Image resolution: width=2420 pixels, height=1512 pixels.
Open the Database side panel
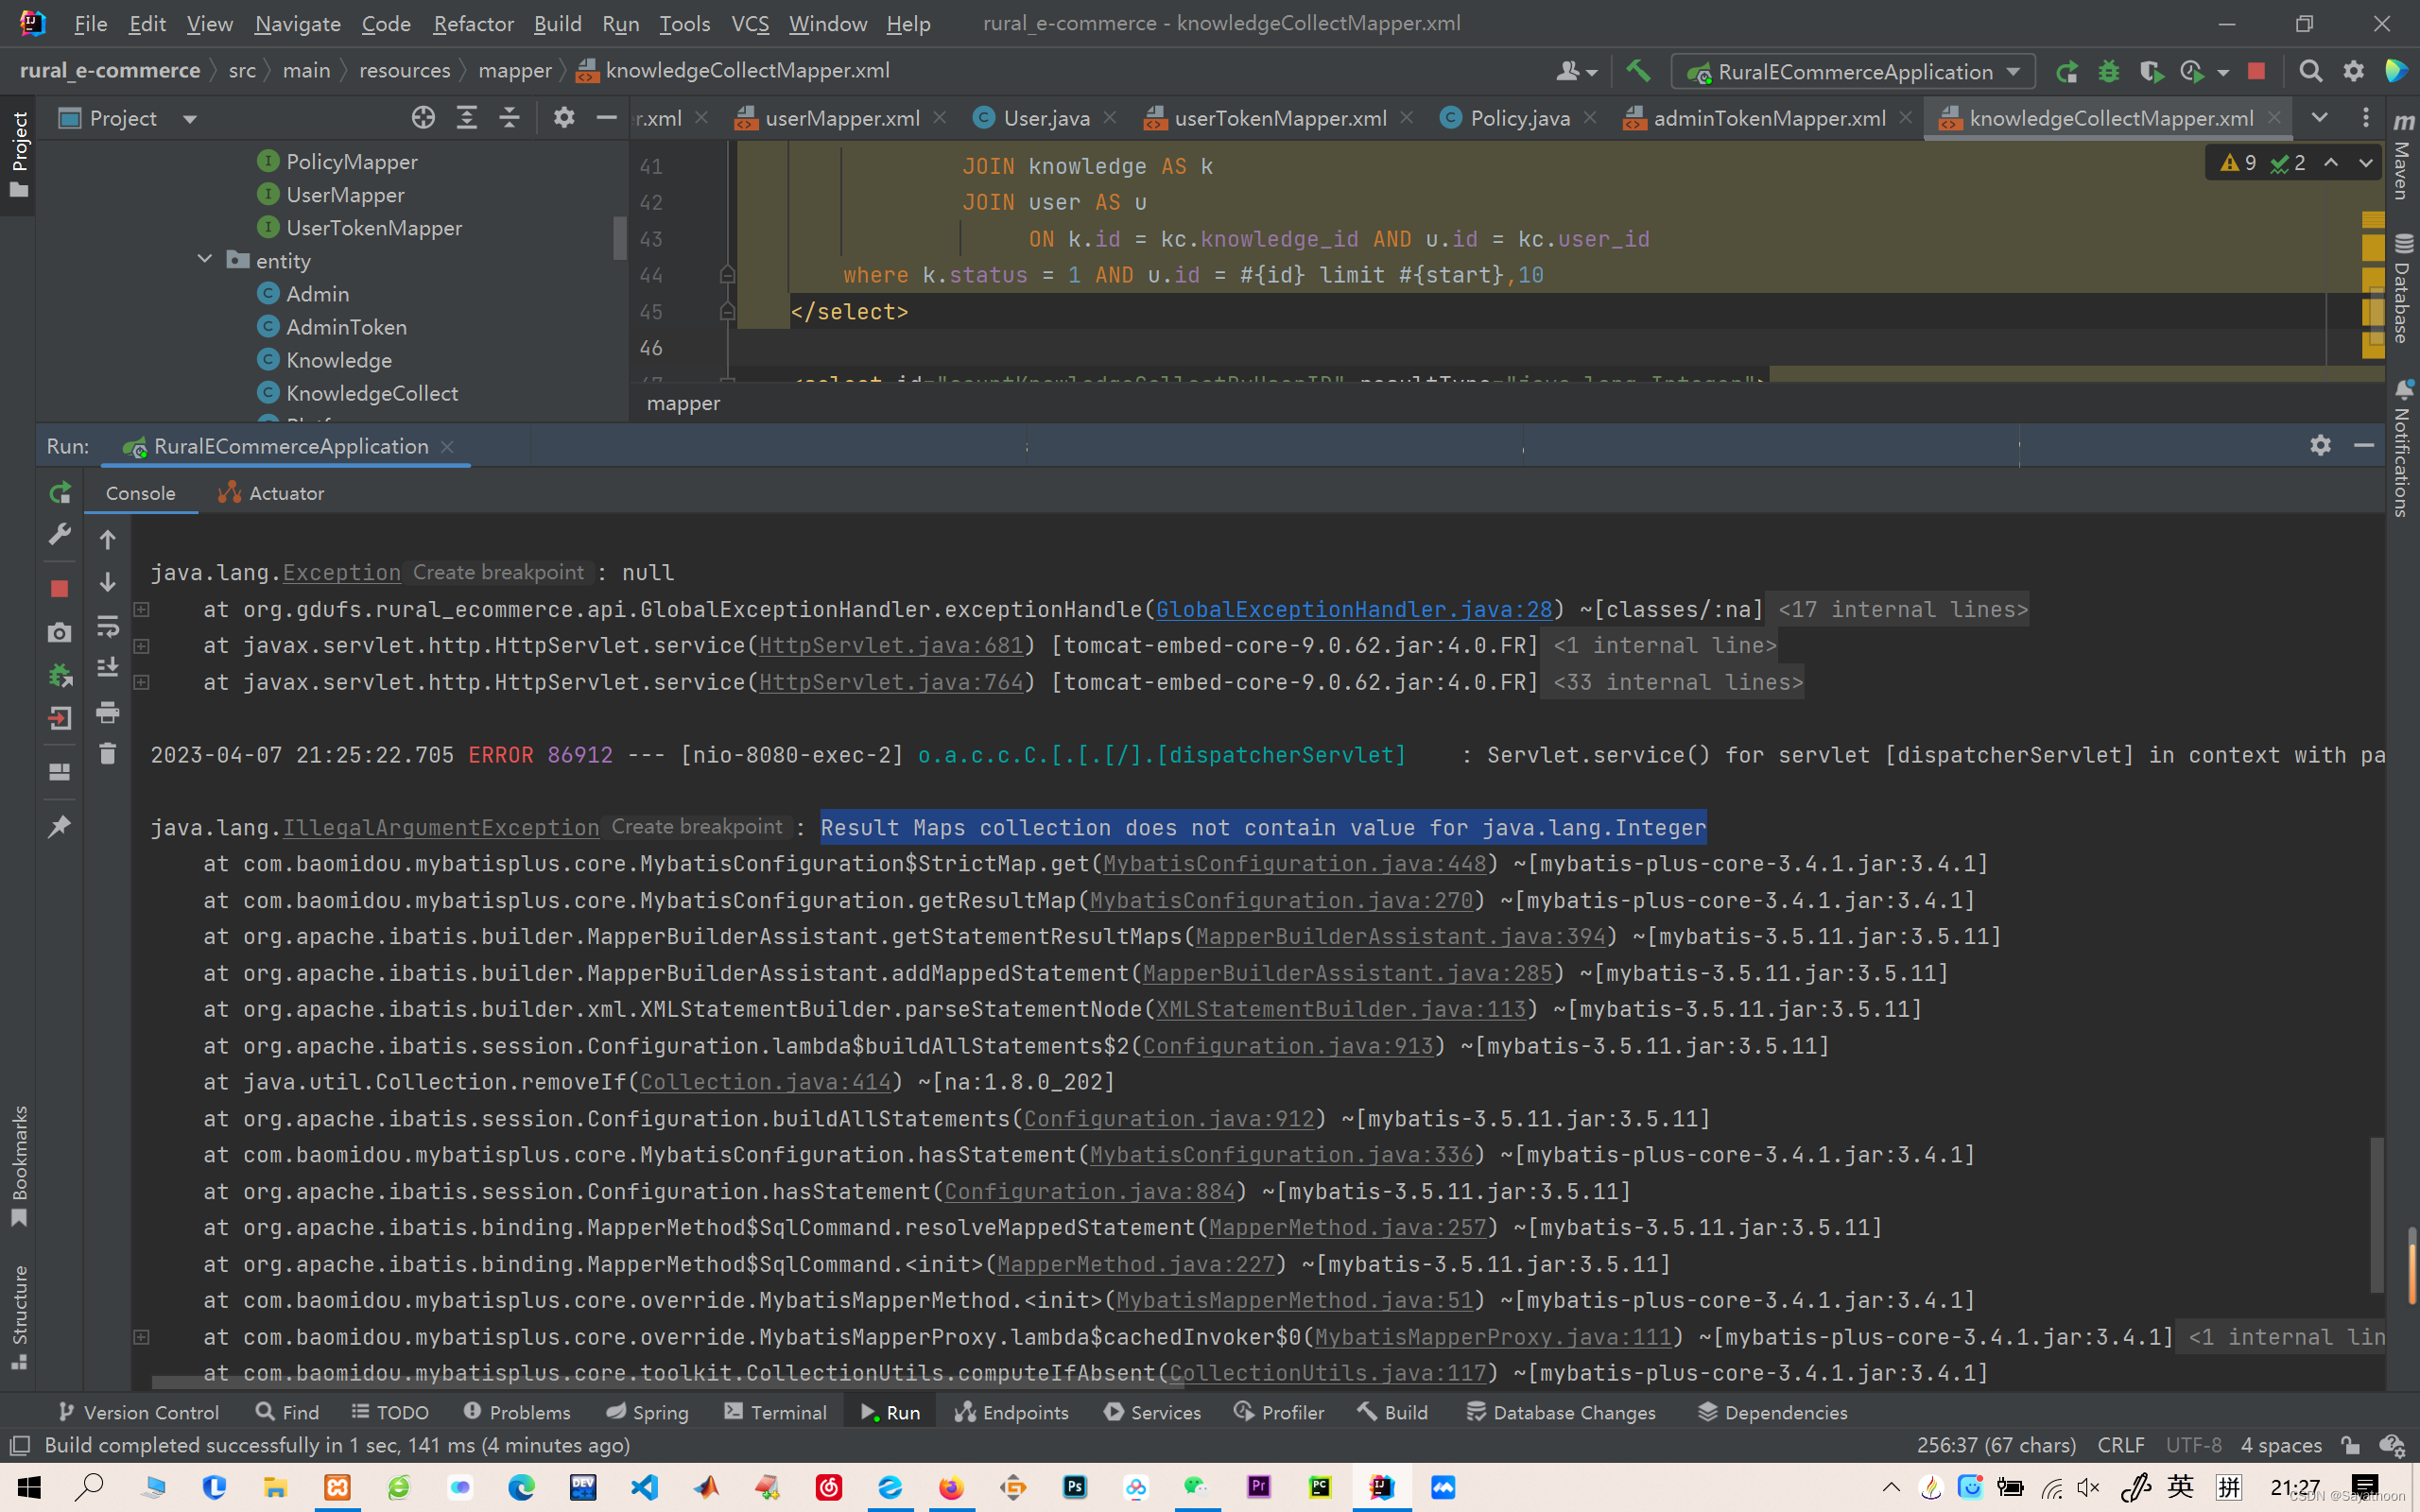(x=2403, y=290)
